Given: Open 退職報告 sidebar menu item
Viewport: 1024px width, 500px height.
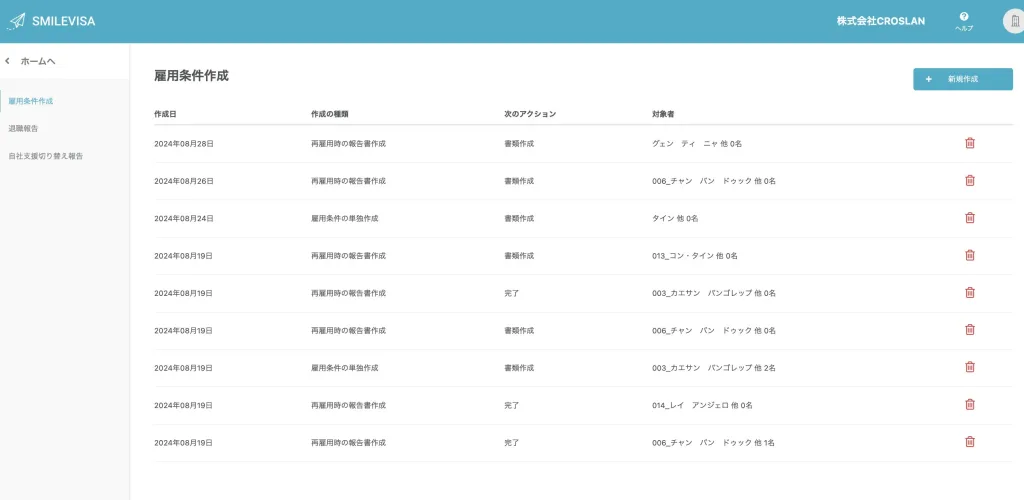Looking at the screenshot, I should click(23, 128).
